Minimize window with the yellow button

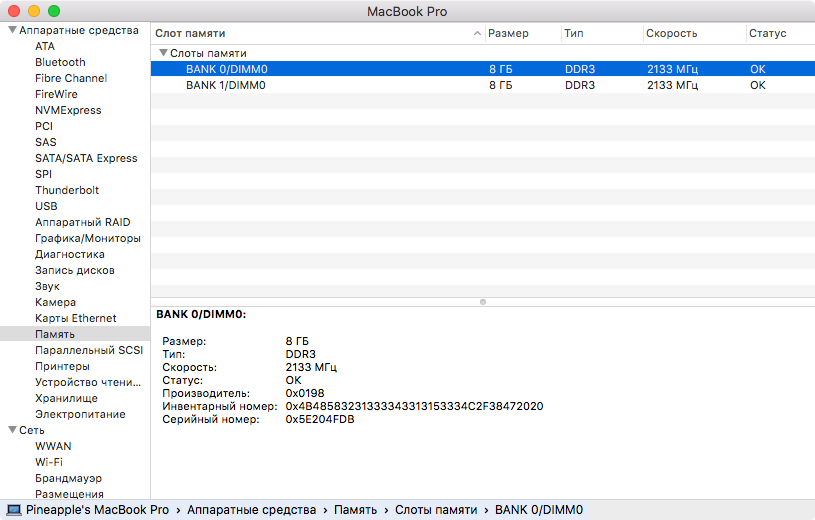(34, 11)
